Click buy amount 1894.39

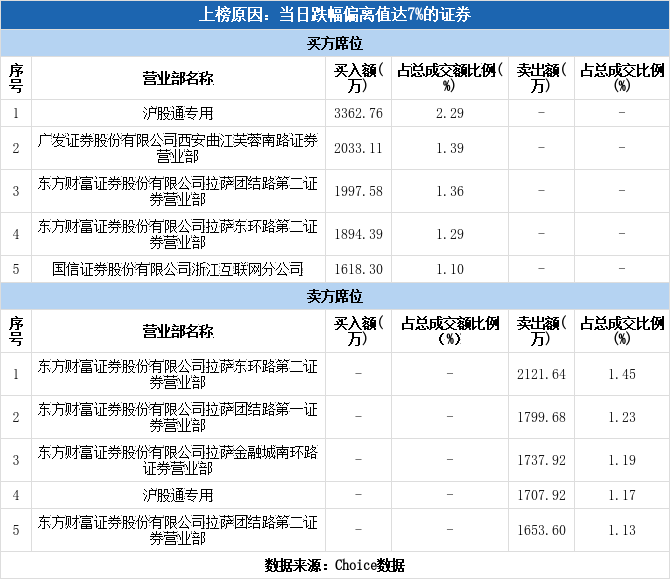(359, 234)
